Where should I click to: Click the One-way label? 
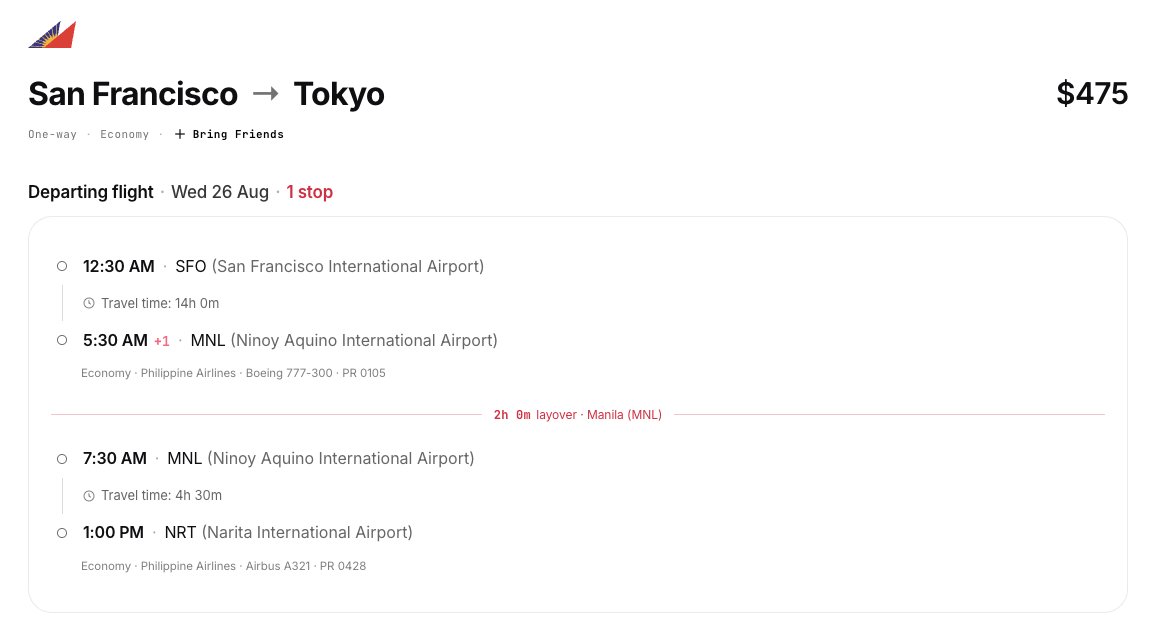pyautogui.click(x=52, y=134)
